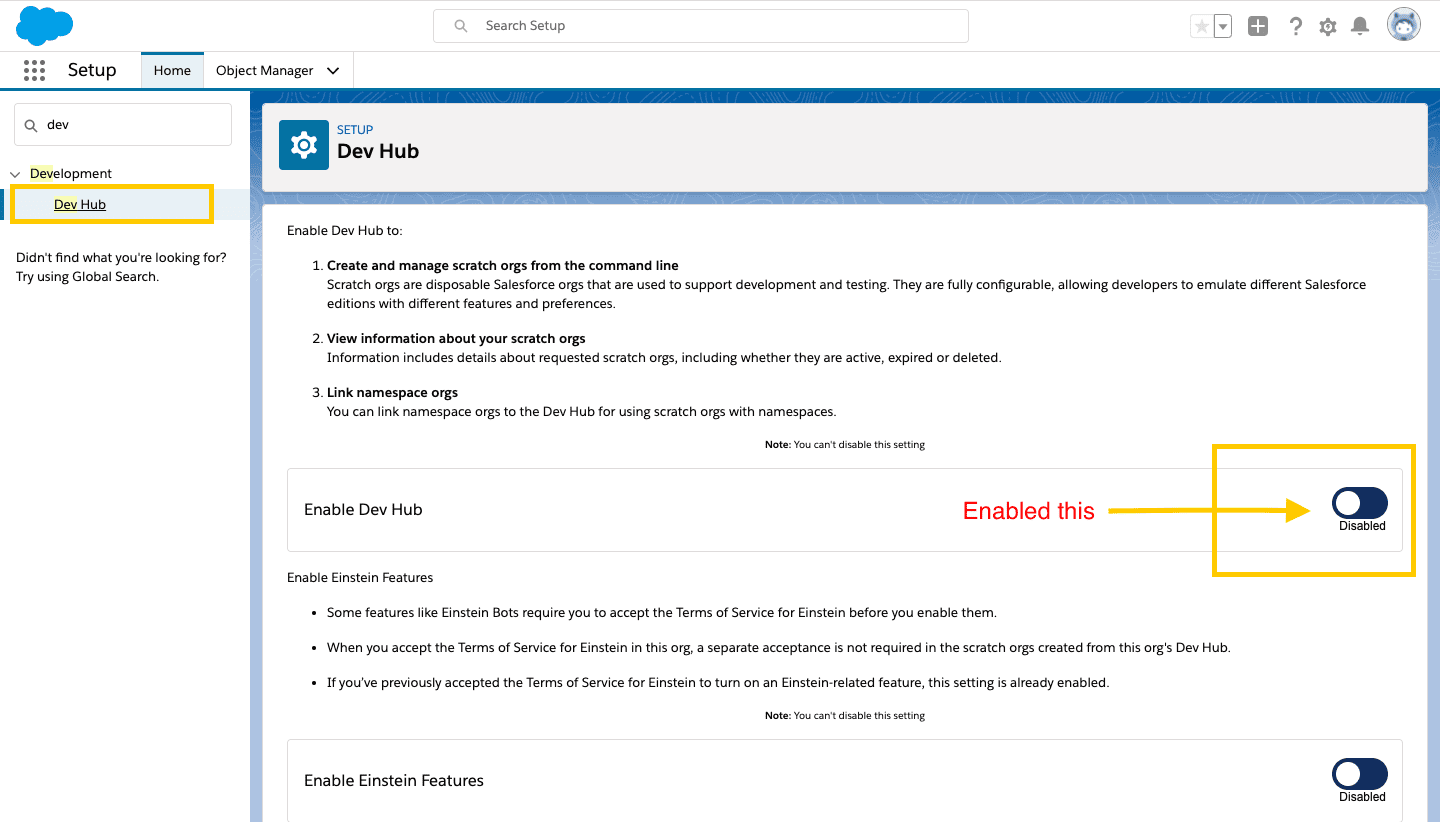Image resolution: width=1440 pixels, height=822 pixels.
Task: Click the Dev Hub gear page icon
Action: click(304, 145)
